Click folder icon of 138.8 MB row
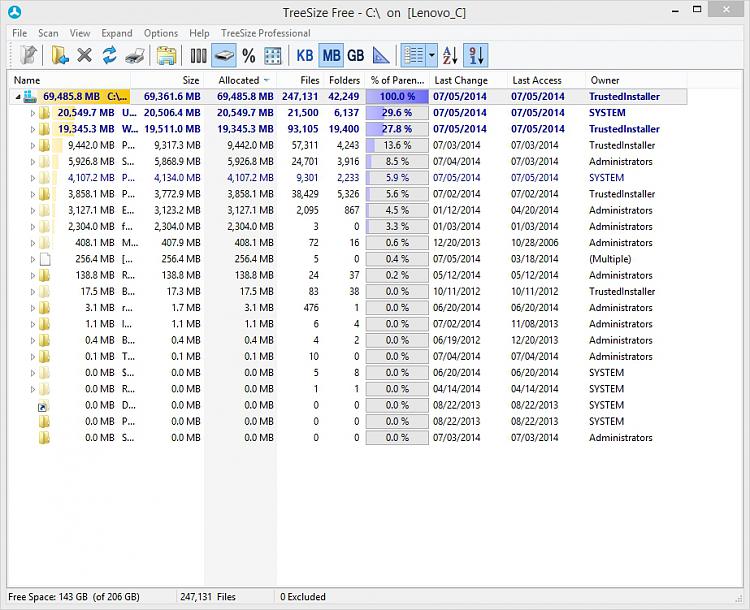The image size is (750, 610). coord(44,276)
